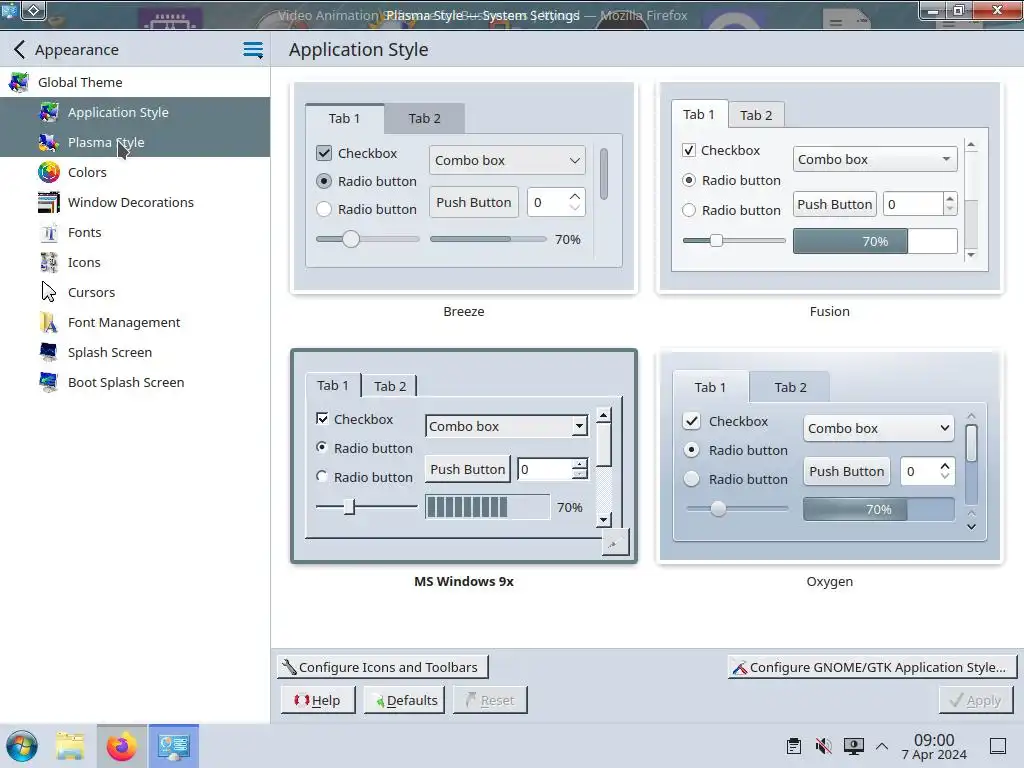The width and height of the screenshot is (1024, 768).
Task: Click the Fonts icon in sidebar
Action: [x=48, y=232]
